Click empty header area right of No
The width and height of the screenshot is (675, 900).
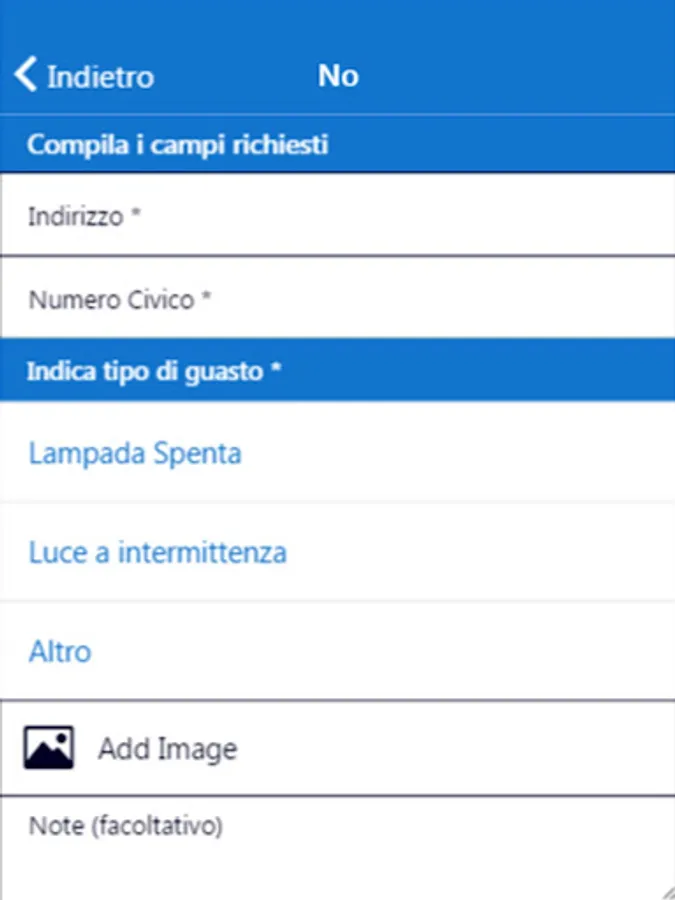pos(520,76)
